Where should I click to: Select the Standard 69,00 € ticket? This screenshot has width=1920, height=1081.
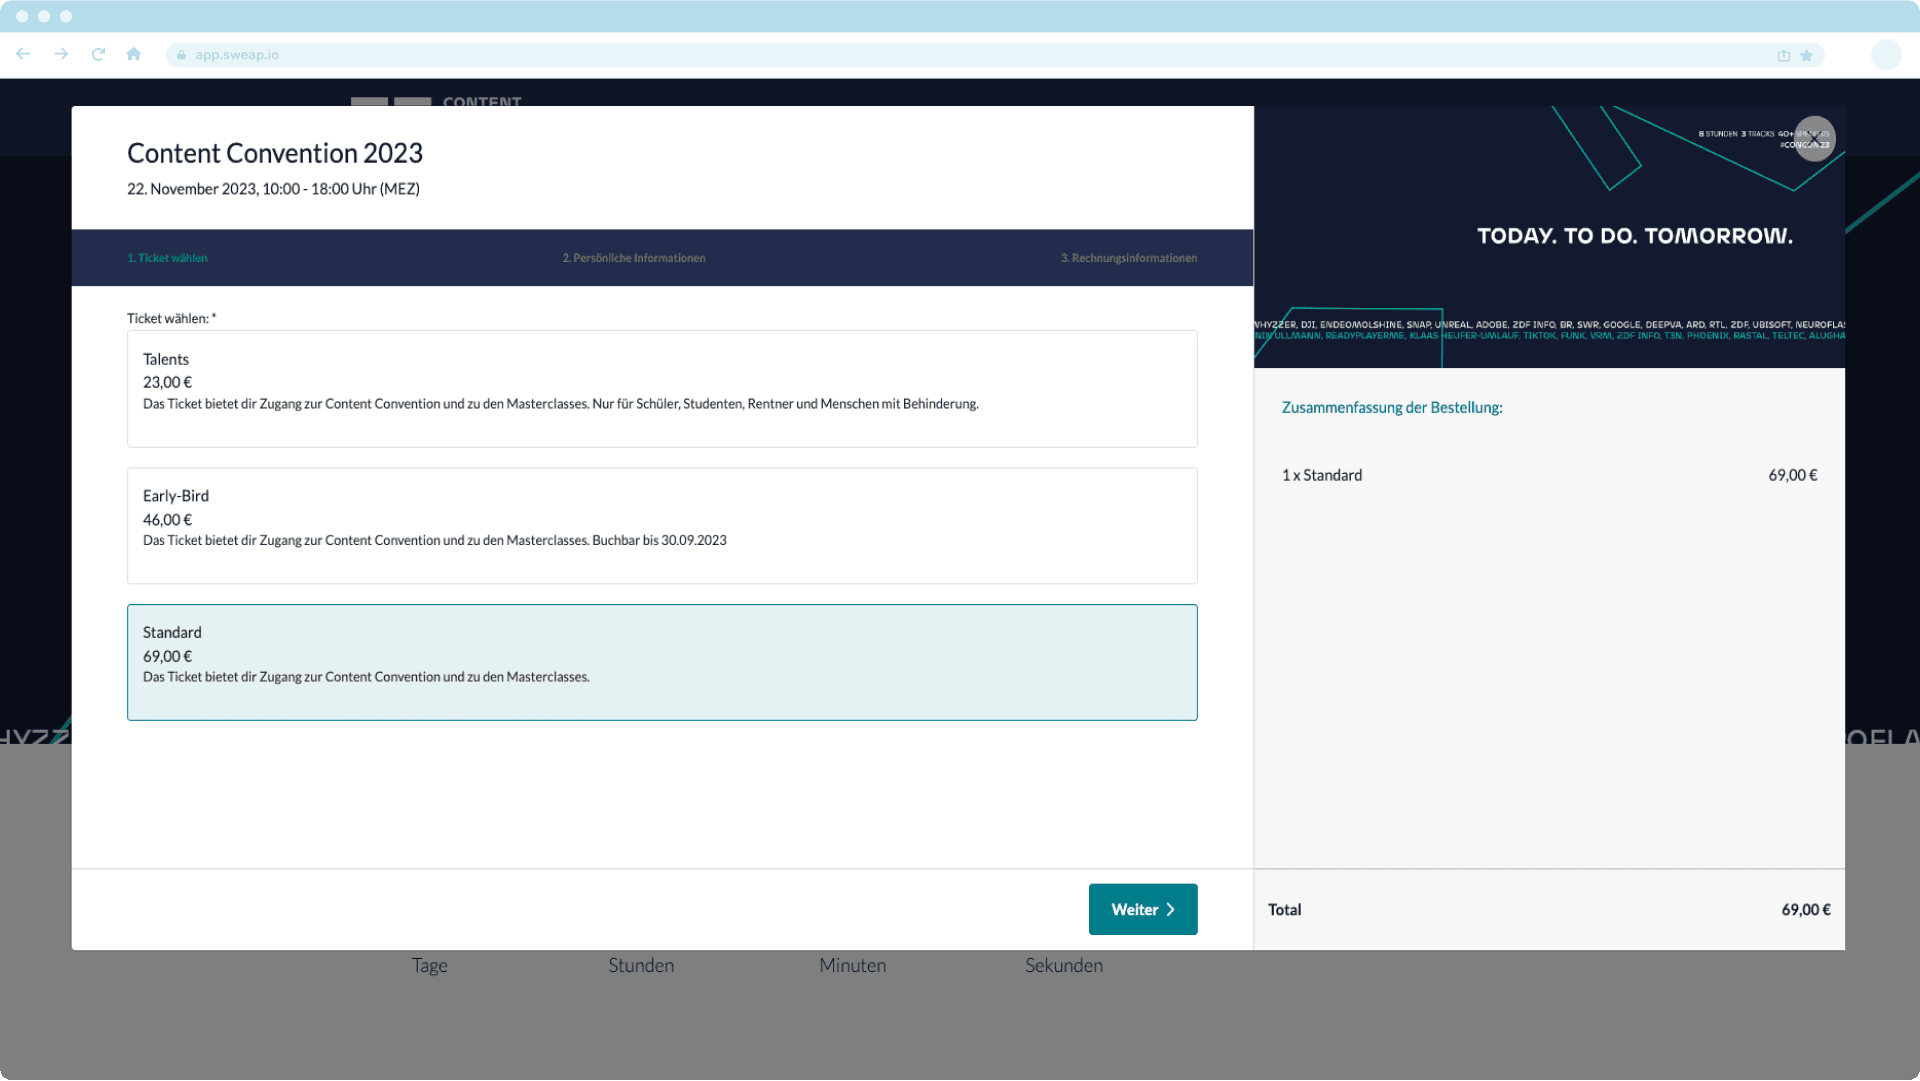pyautogui.click(x=661, y=662)
